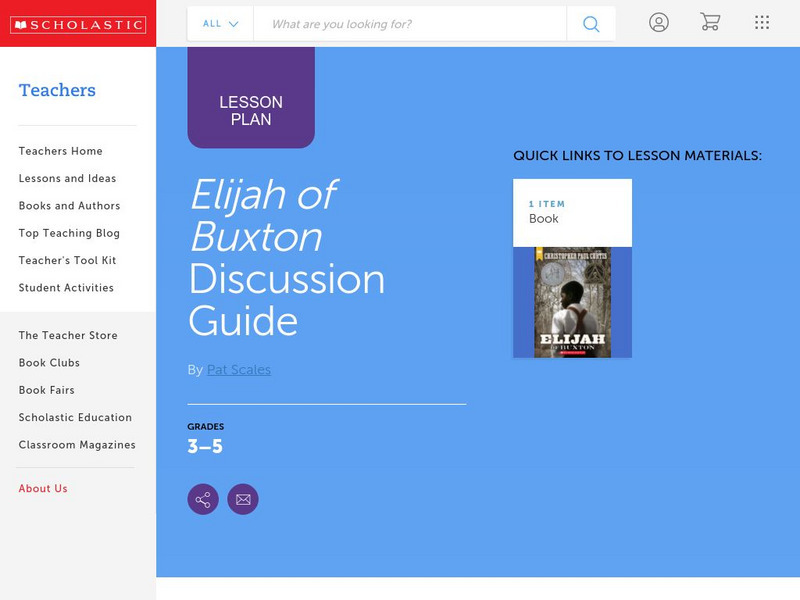Image resolution: width=800 pixels, height=600 pixels.
Task: Click the search magnifier icon
Action: click(590, 22)
